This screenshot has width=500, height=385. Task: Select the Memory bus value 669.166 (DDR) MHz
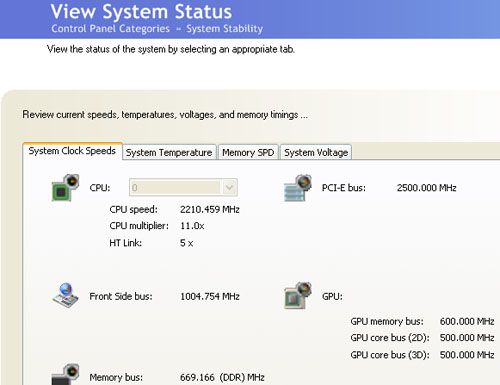tap(222, 378)
